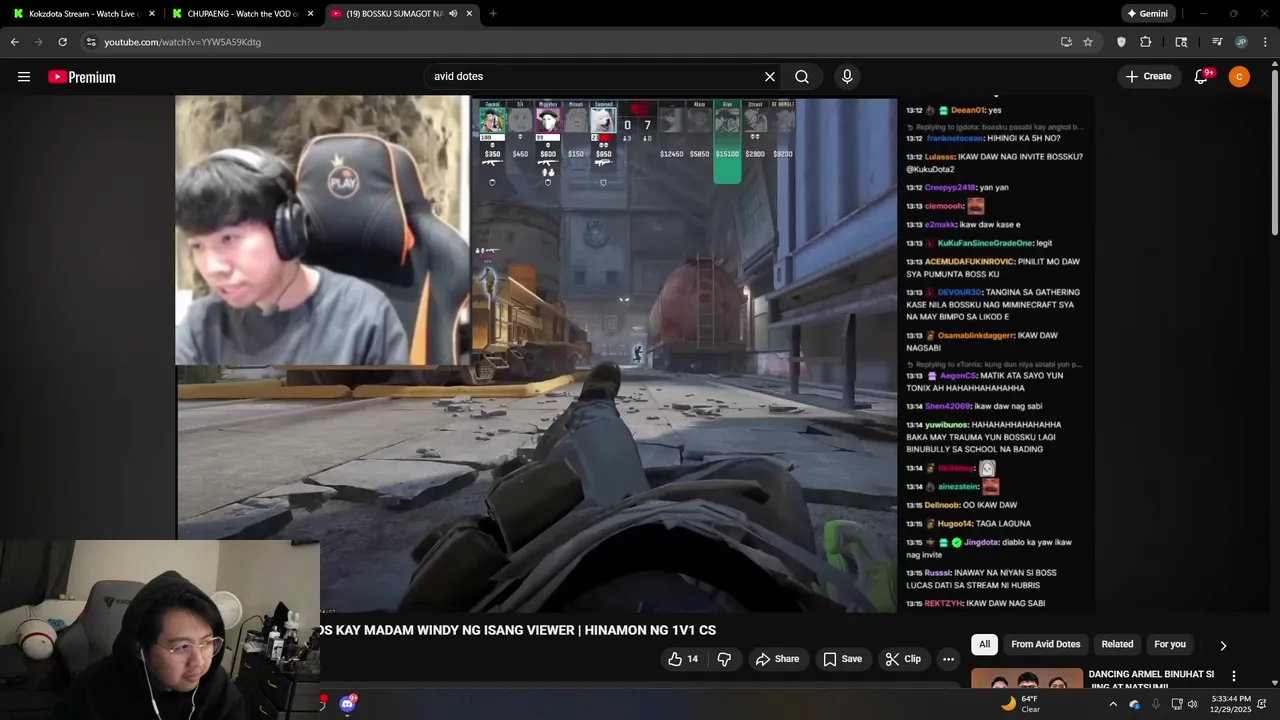
Task: Open Google Lens search icon in toolbar
Action: tap(1181, 42)
